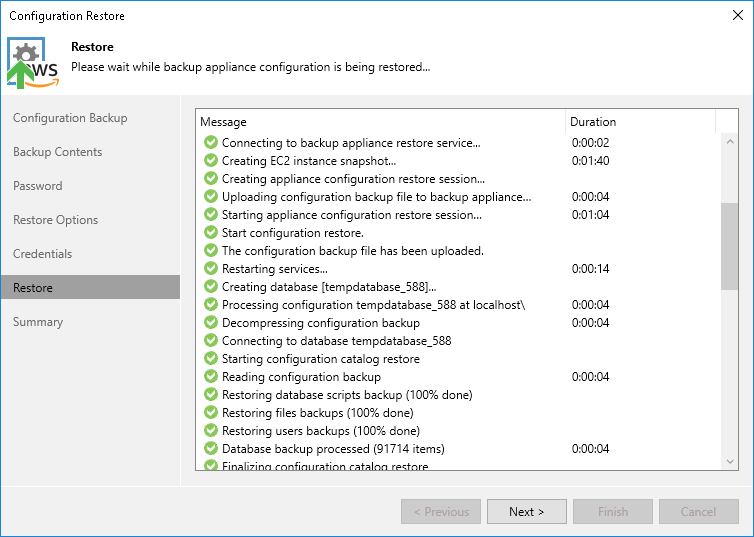Click check icon for Database backup processed row
Viewport: 754px width, 537px height.
[210, 449]
